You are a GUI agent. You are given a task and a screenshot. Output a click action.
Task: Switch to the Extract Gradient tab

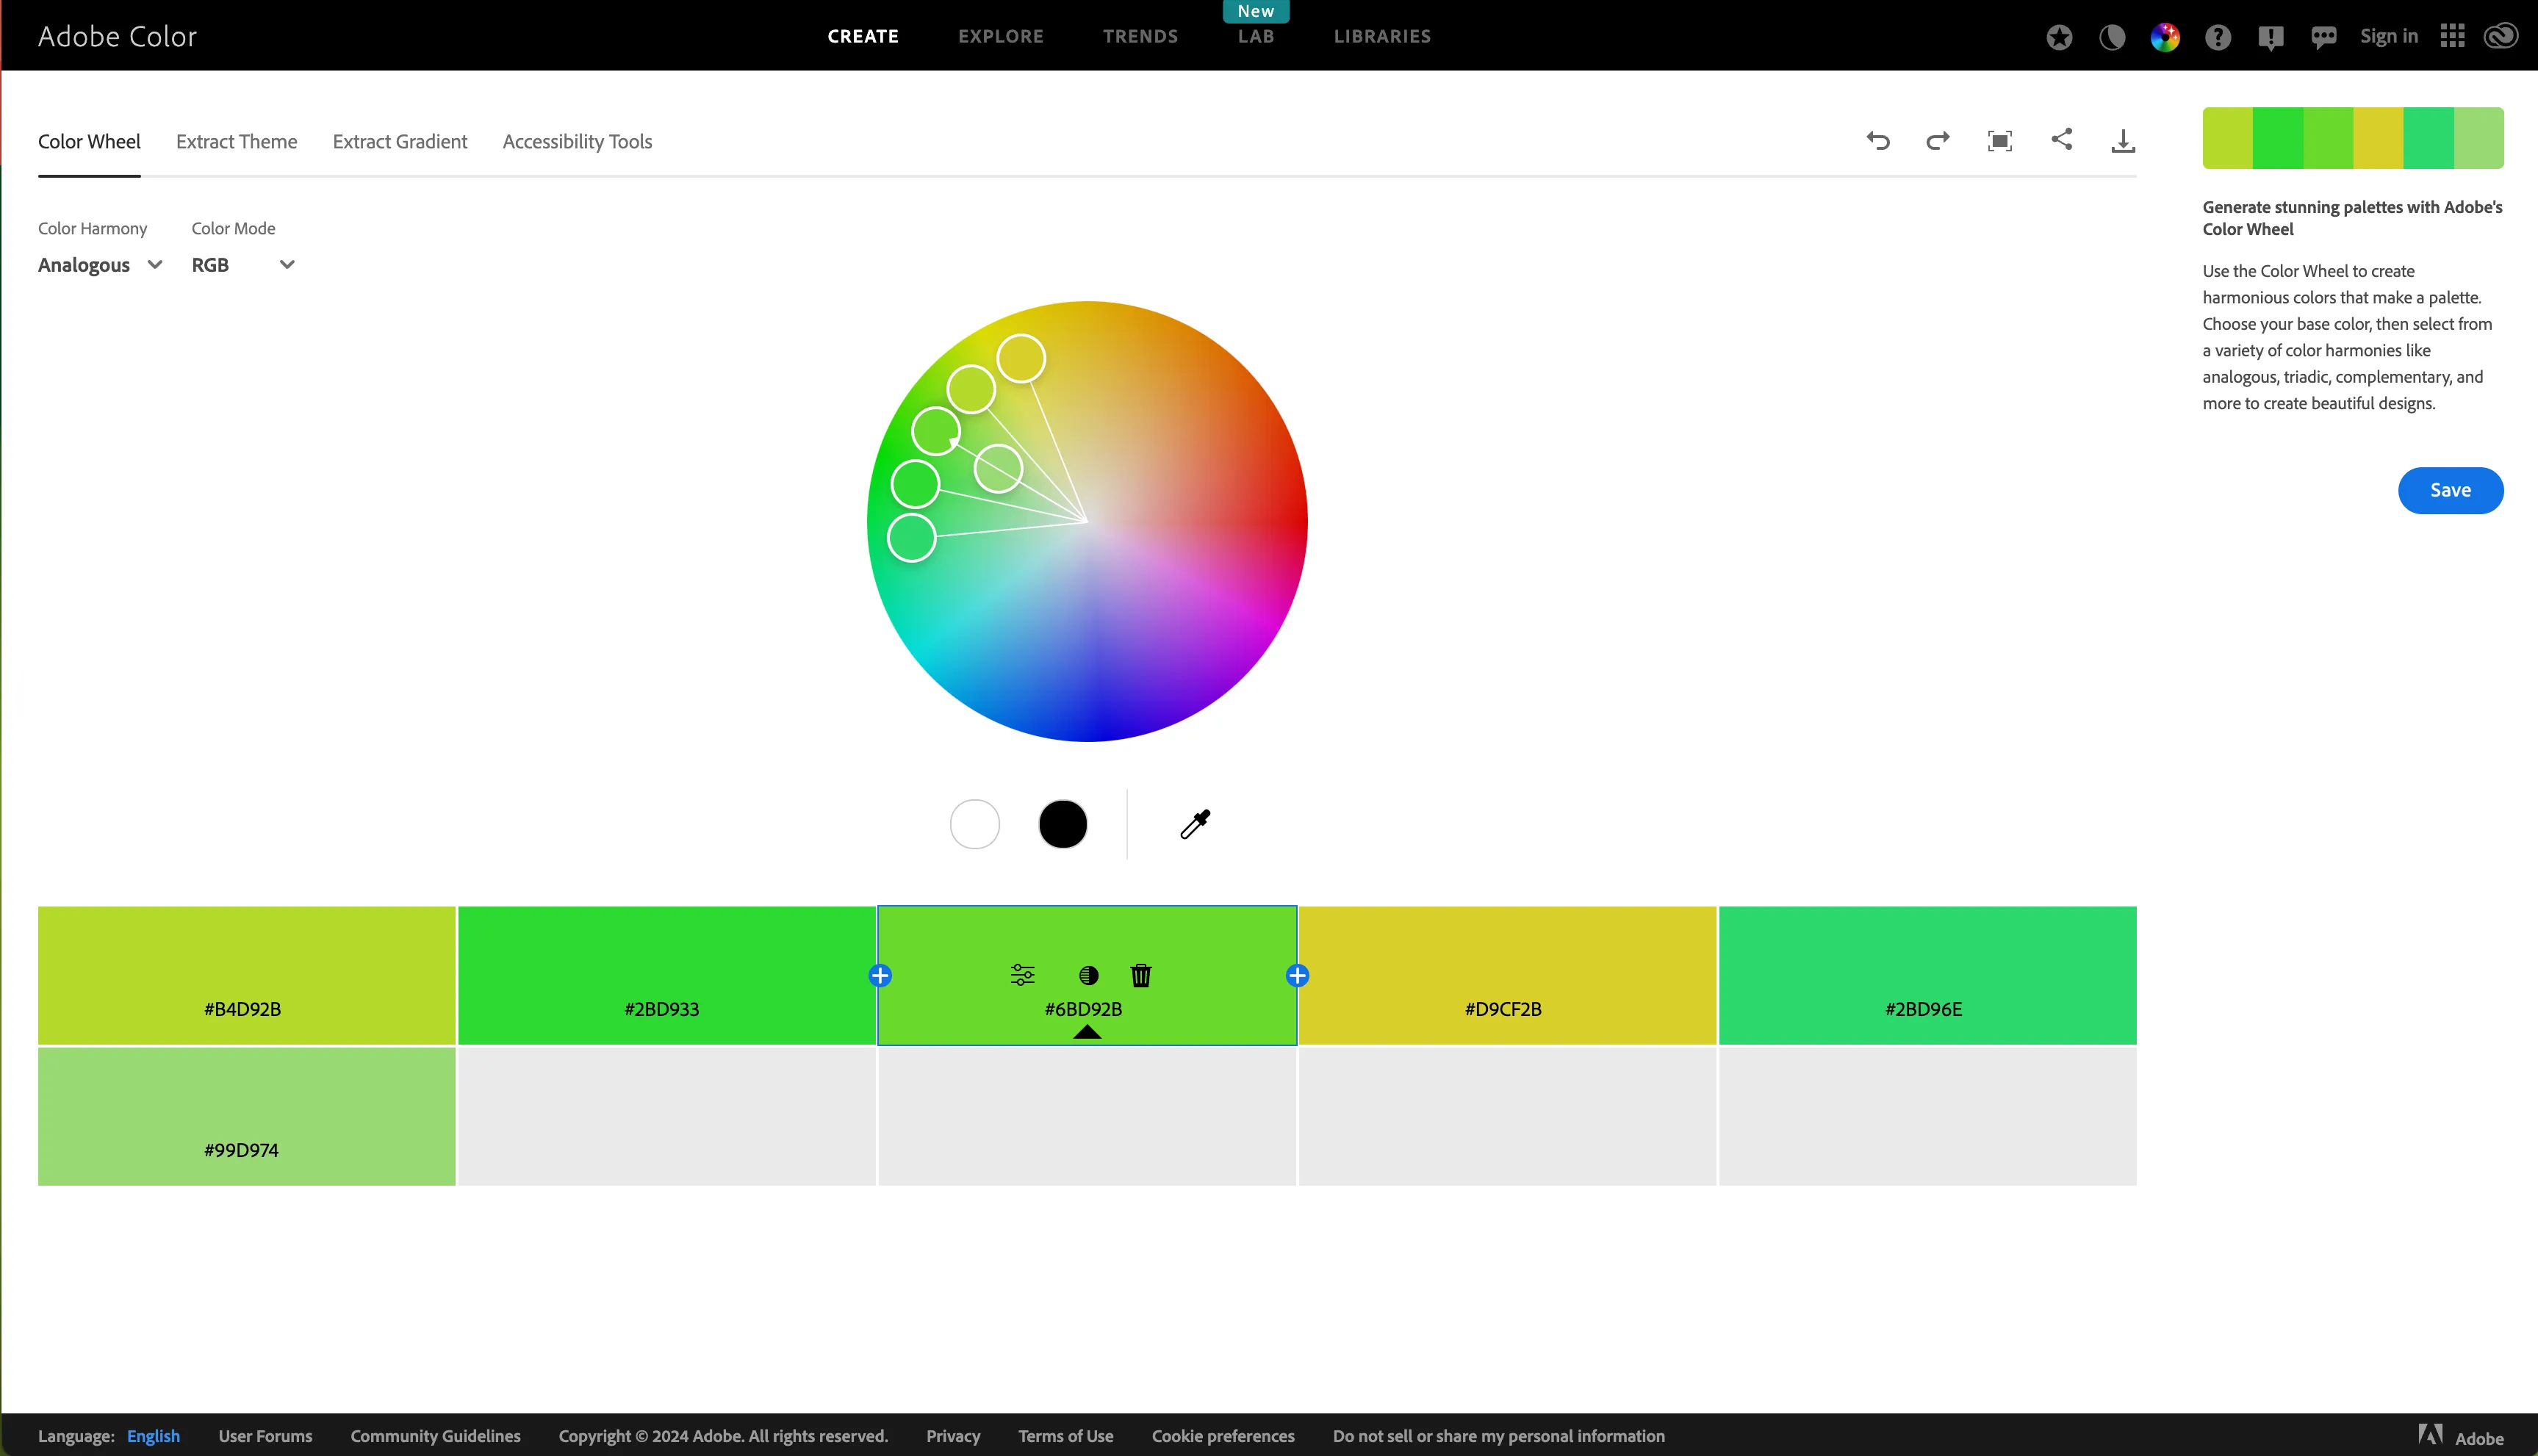pos(400,142)
